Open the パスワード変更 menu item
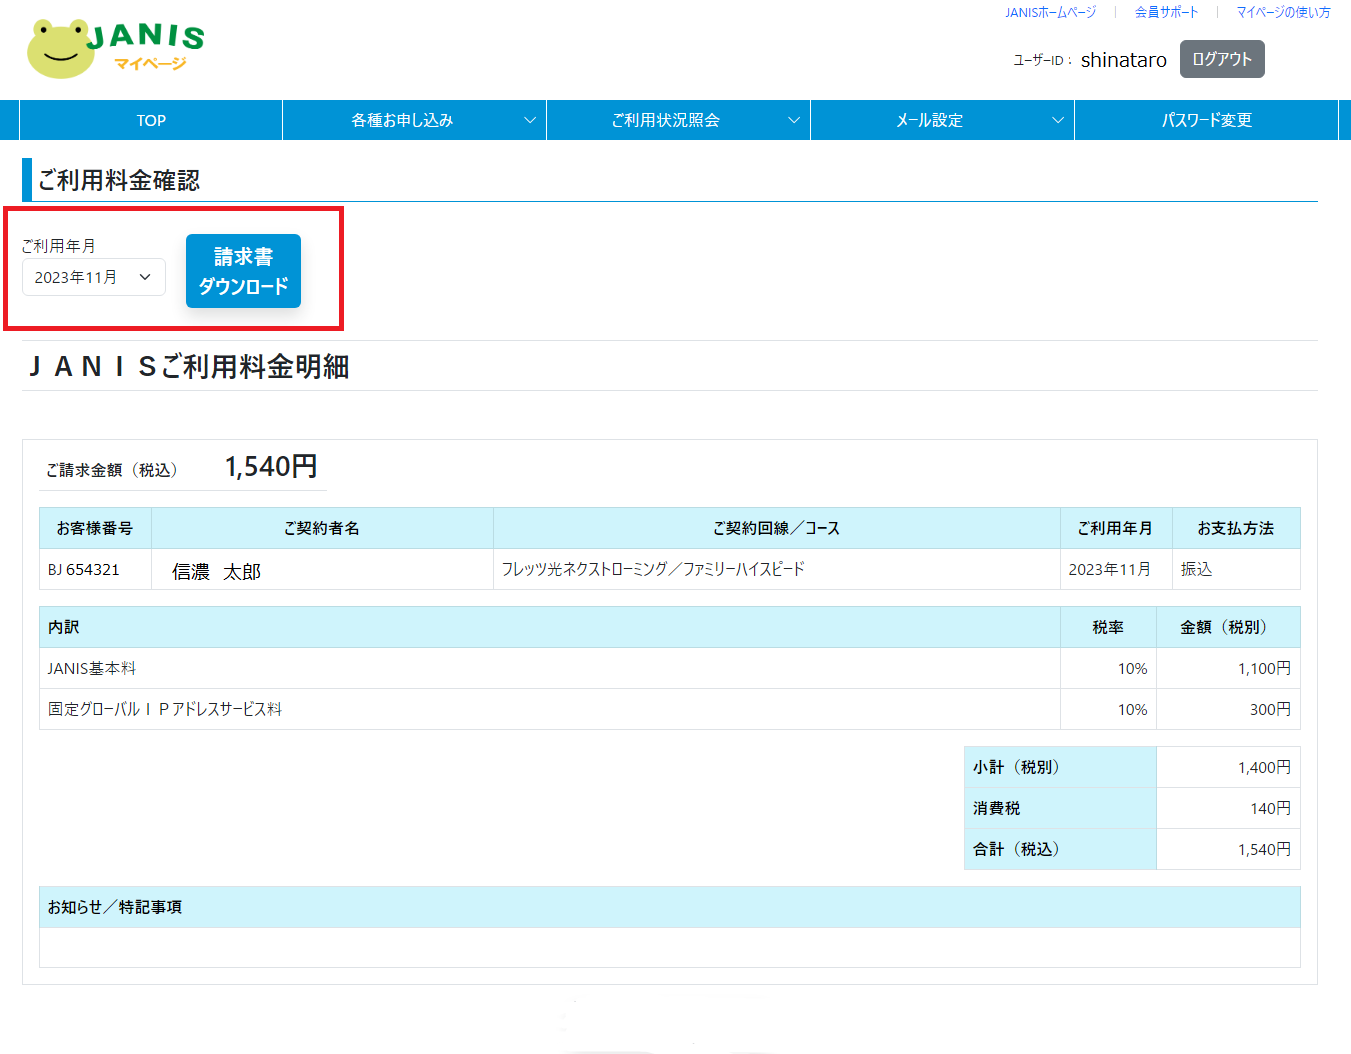Image resolution: width=1351 pixels, height=1054 pixels. pyautogui.click(x=1206, y=120)
